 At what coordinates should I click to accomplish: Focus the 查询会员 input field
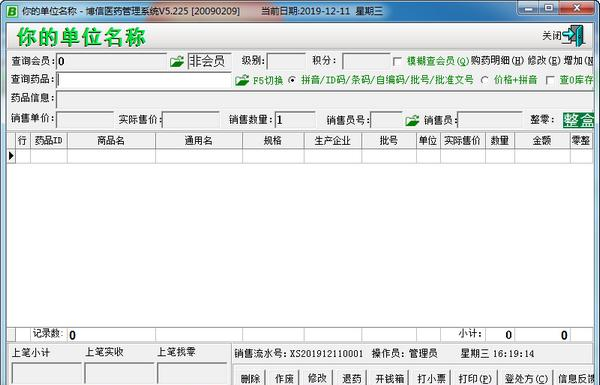111,61
